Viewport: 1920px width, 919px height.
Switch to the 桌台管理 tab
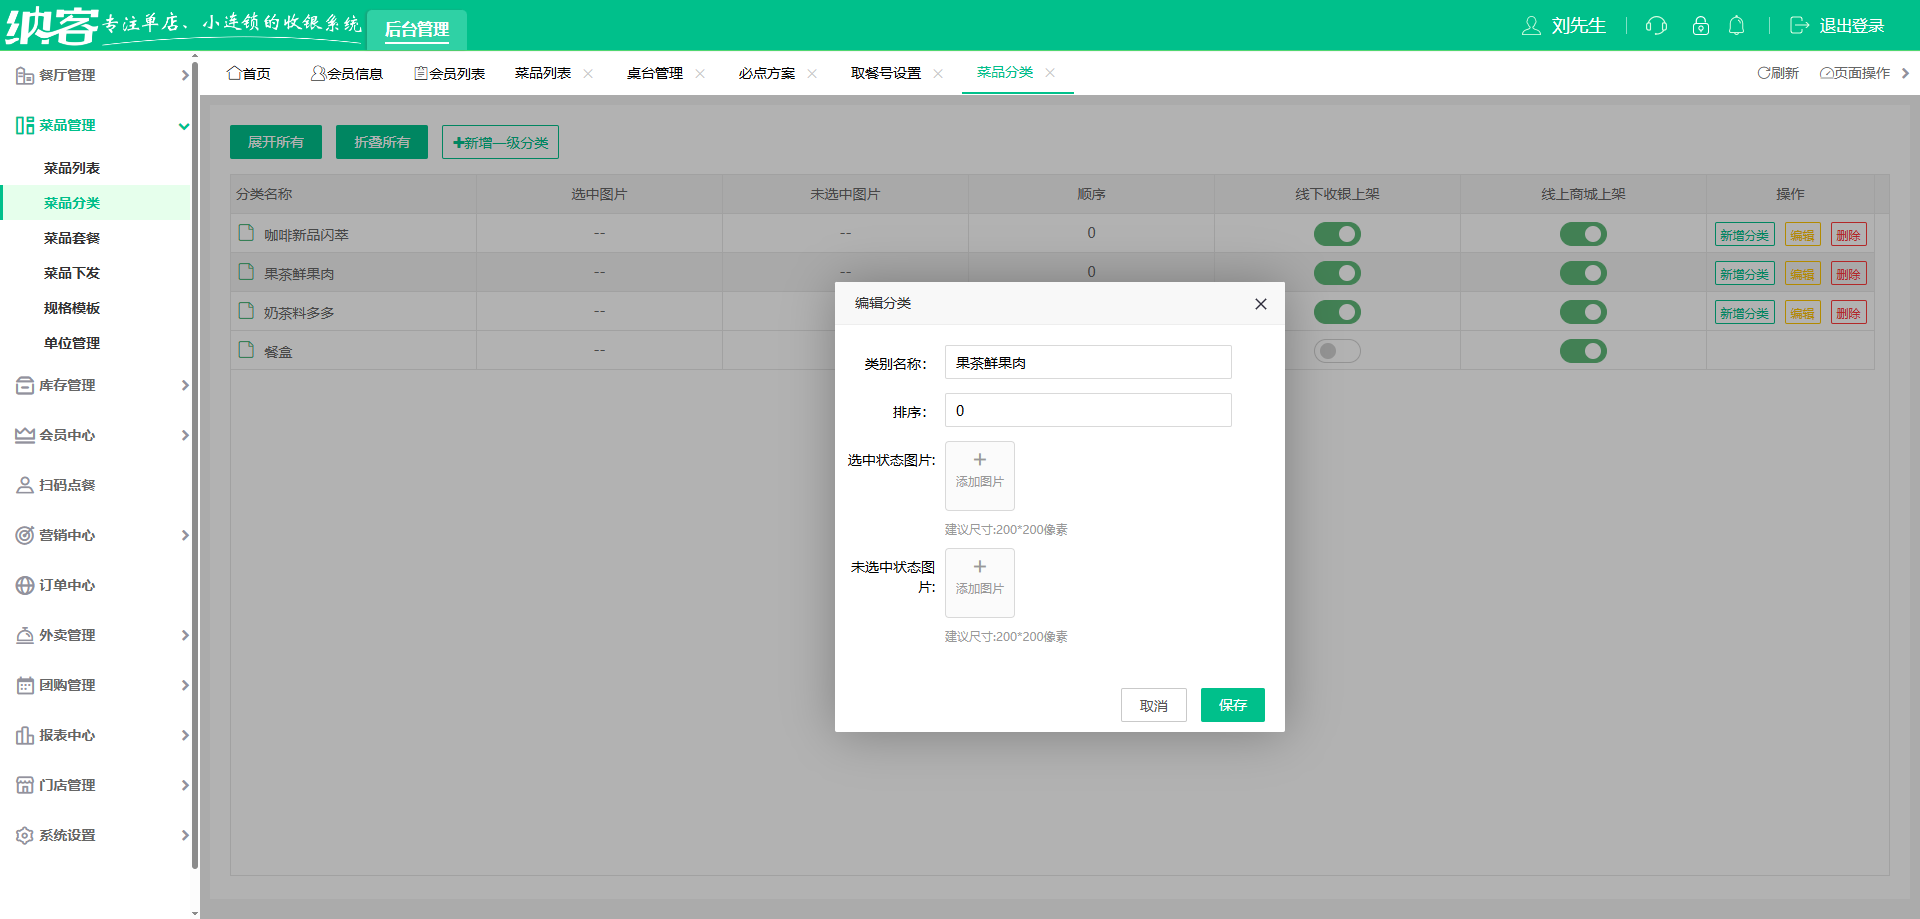click(655, 73)
